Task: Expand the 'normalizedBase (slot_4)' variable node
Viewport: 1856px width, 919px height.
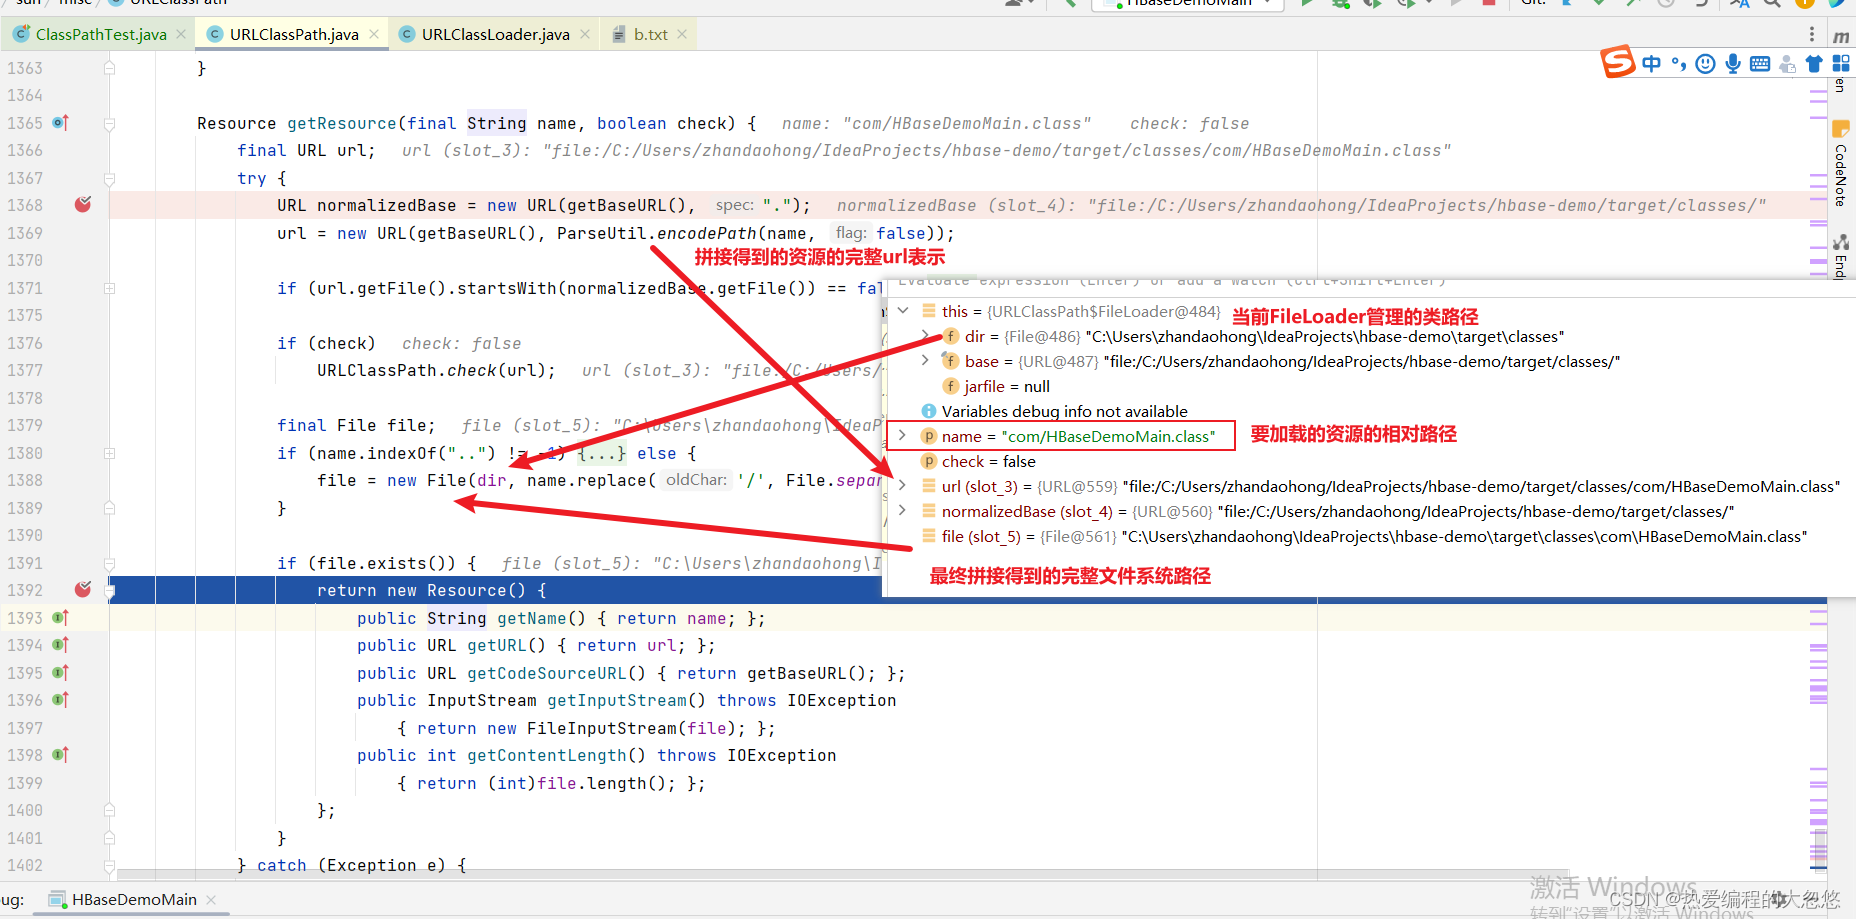Action: [903, 511]
